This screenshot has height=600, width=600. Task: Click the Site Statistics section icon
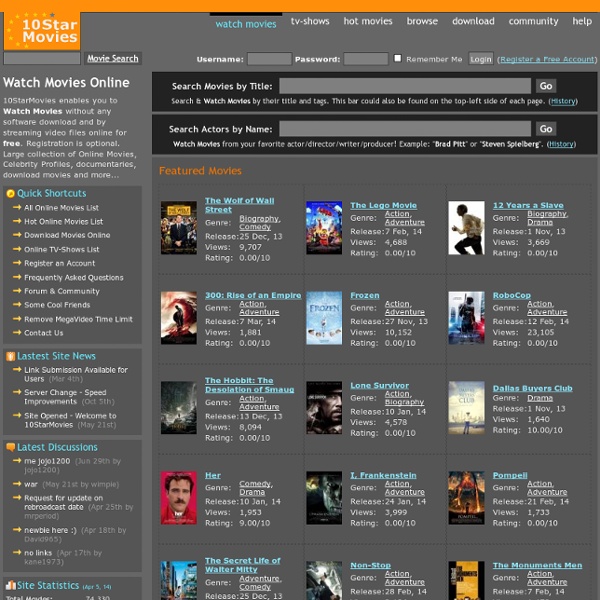coord(10,584)
